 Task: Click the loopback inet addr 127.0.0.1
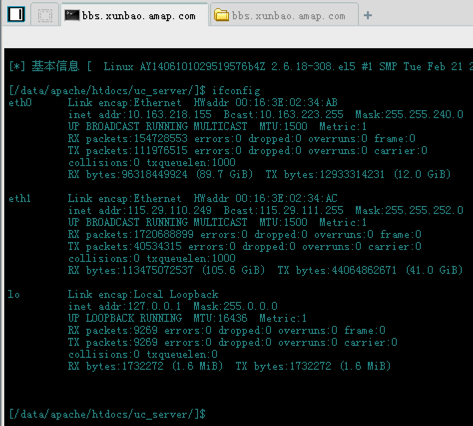(x=154, y=306)
